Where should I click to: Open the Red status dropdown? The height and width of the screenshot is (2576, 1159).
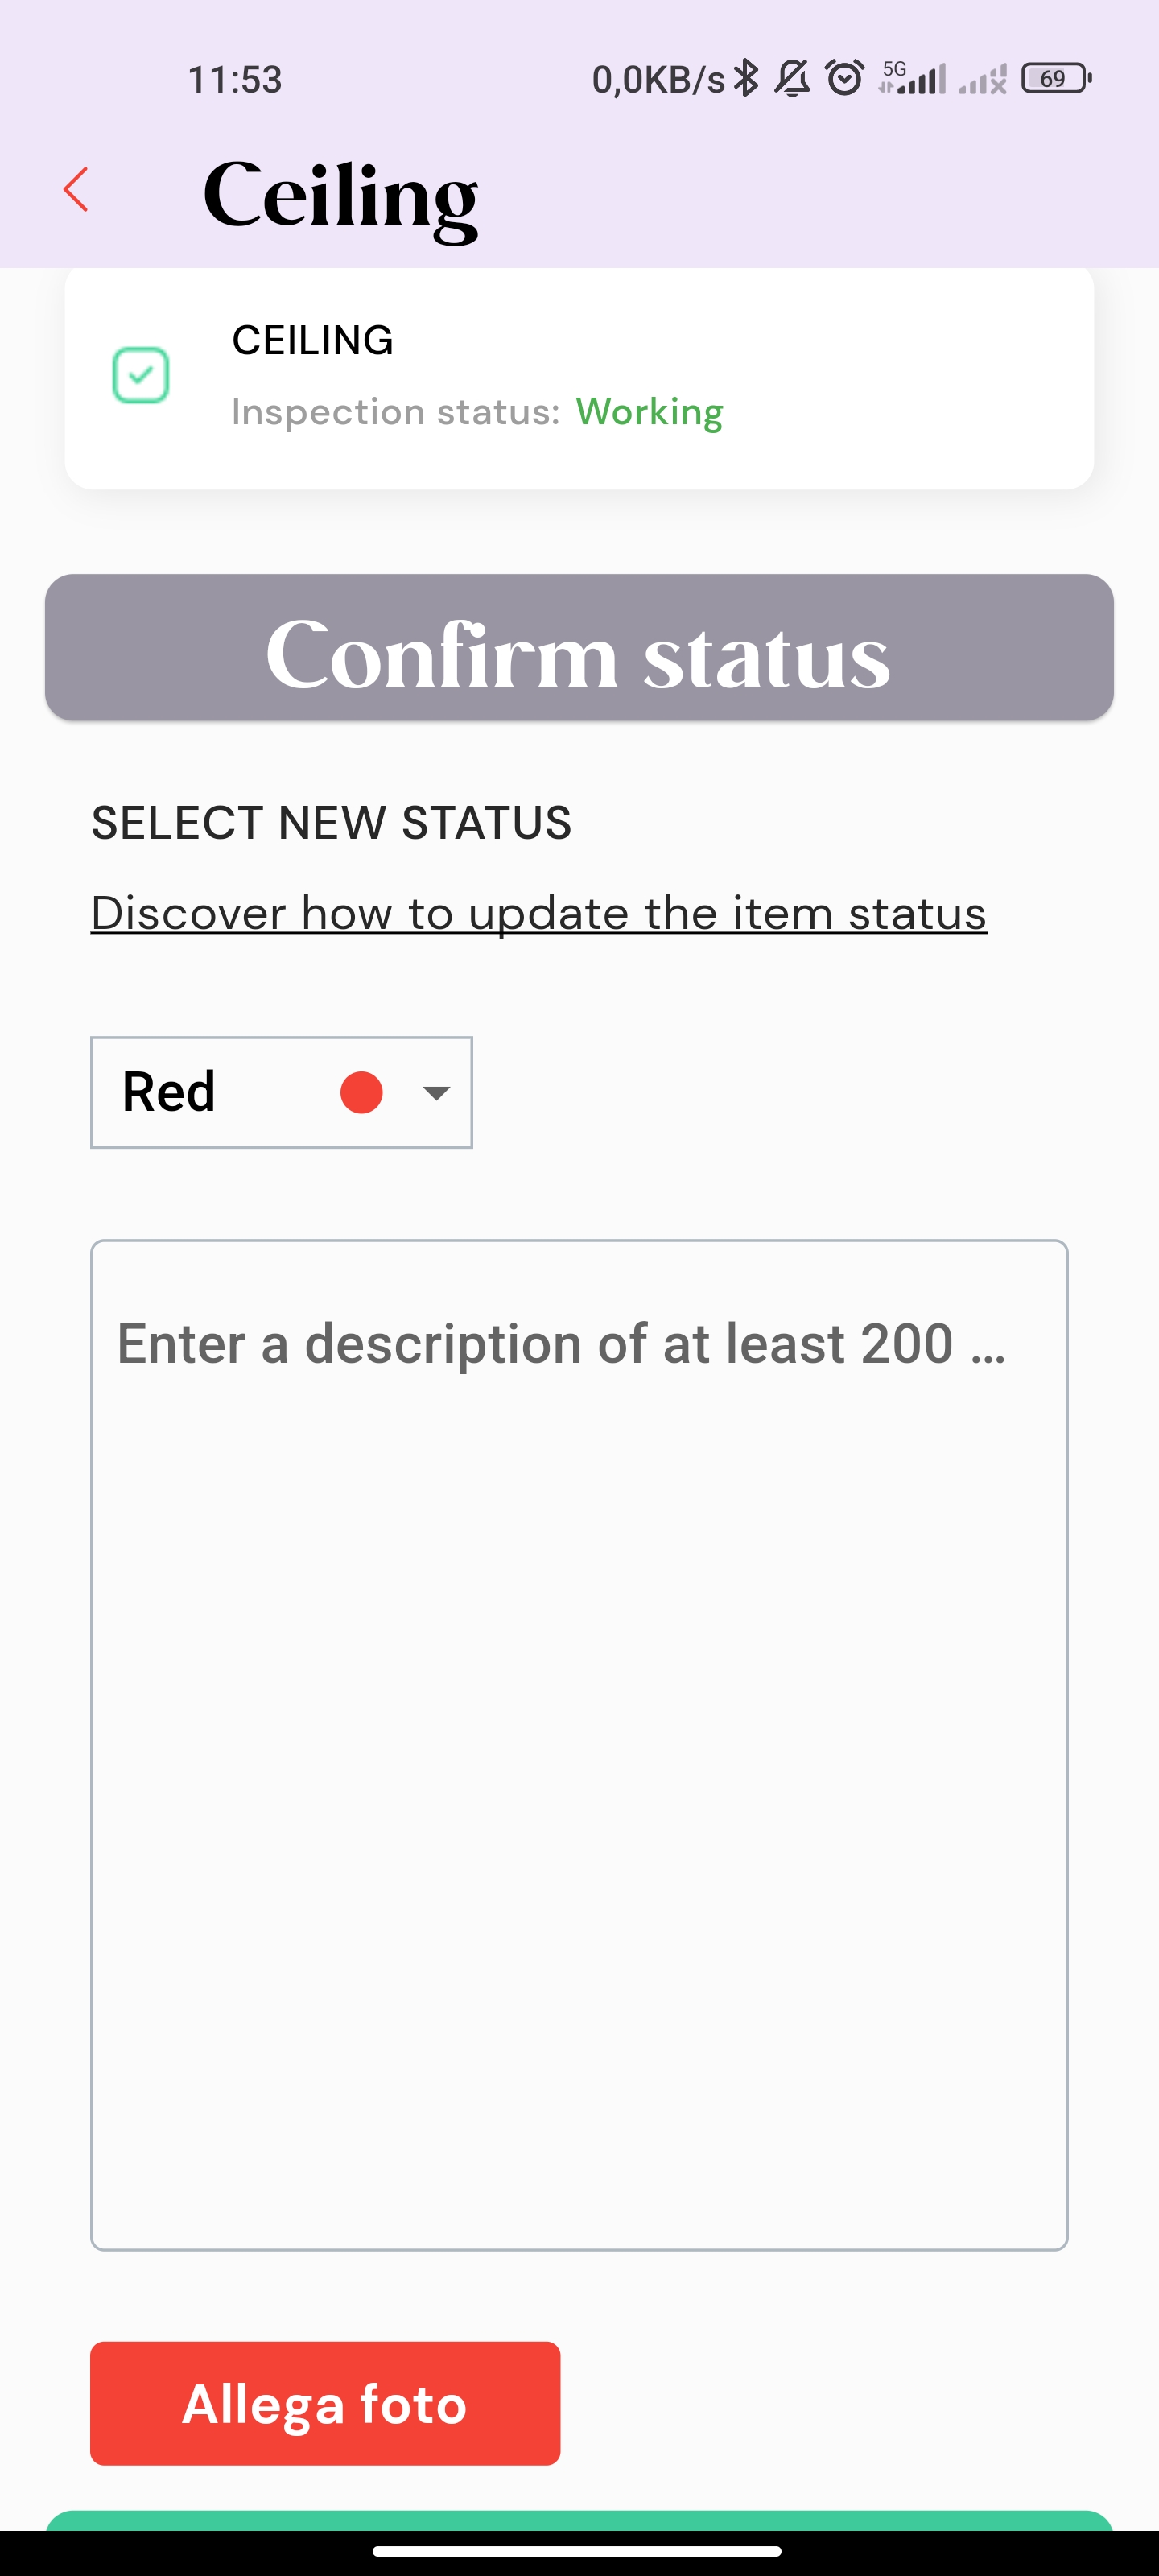[x=281, y=1092]
